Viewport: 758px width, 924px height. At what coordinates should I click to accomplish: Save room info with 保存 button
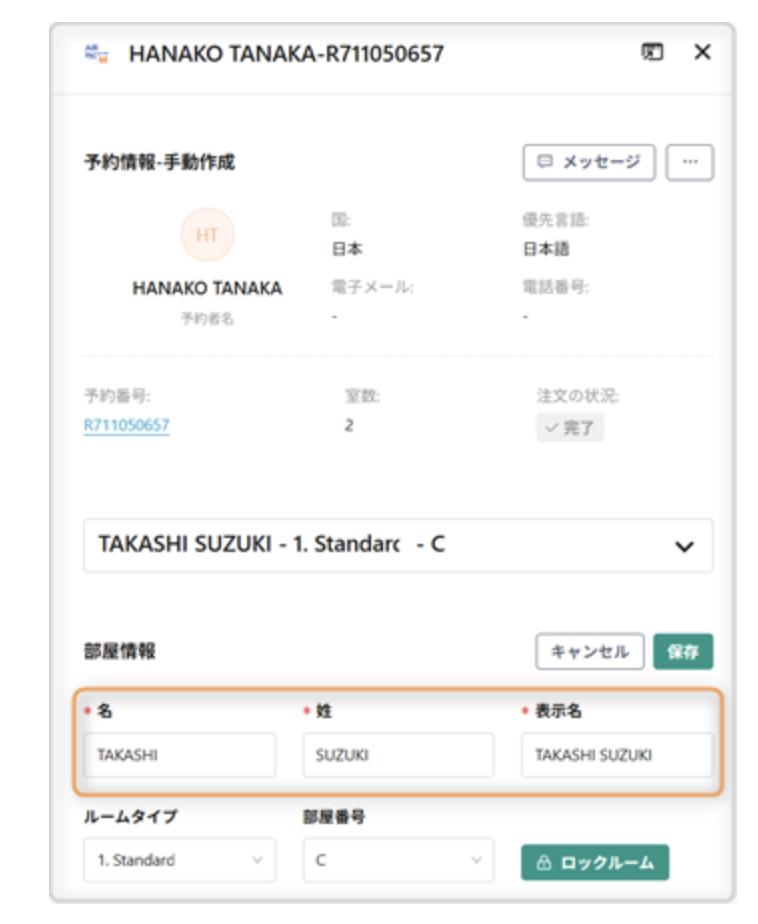pos(683,651)
